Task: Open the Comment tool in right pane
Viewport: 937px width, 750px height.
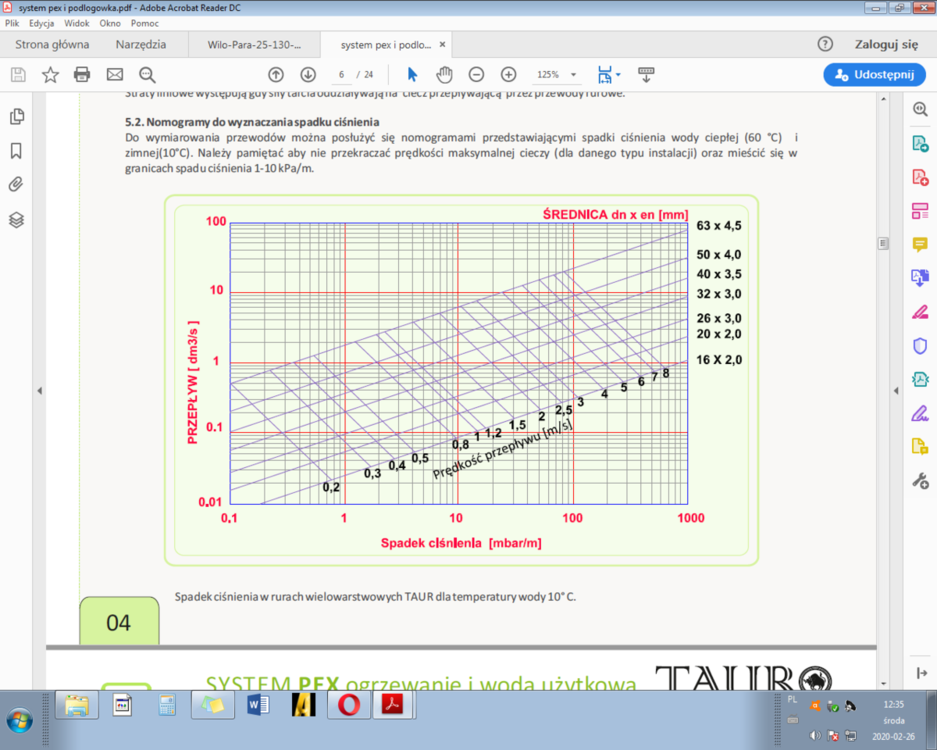Action: [920, 245]
